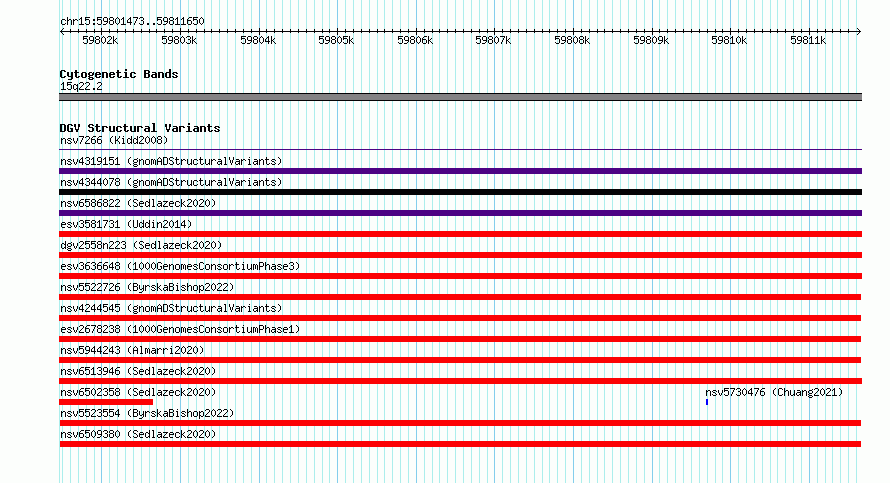Select the 15q22.2 band label
The width and height of the screenshot is (890, 483).
[81, 86]
